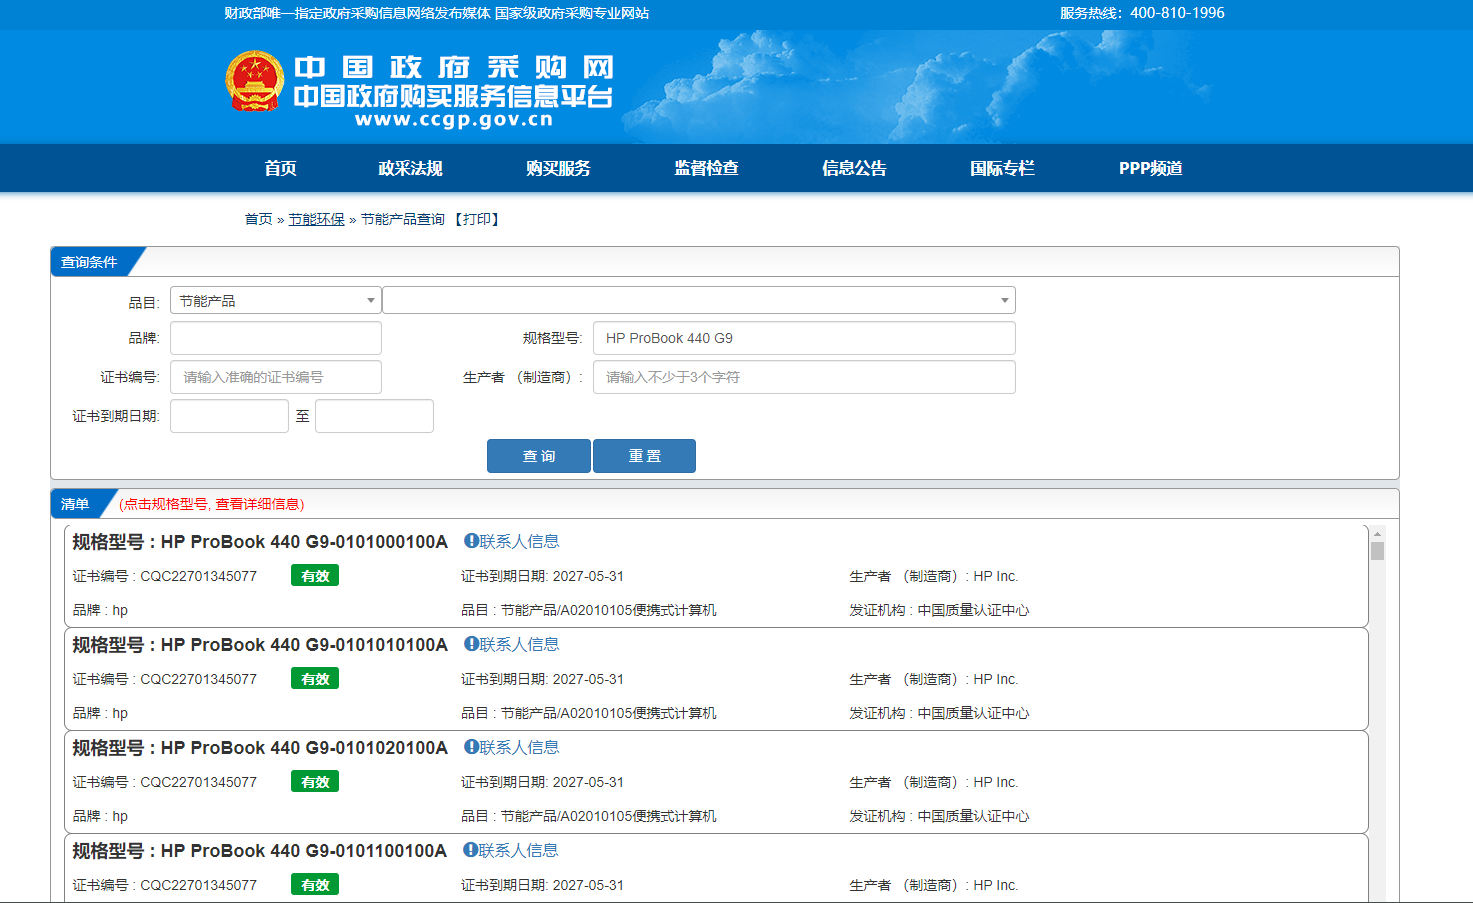
Task: Click 有效 badge on model 0101020100A
Action: tap(315, 782)
